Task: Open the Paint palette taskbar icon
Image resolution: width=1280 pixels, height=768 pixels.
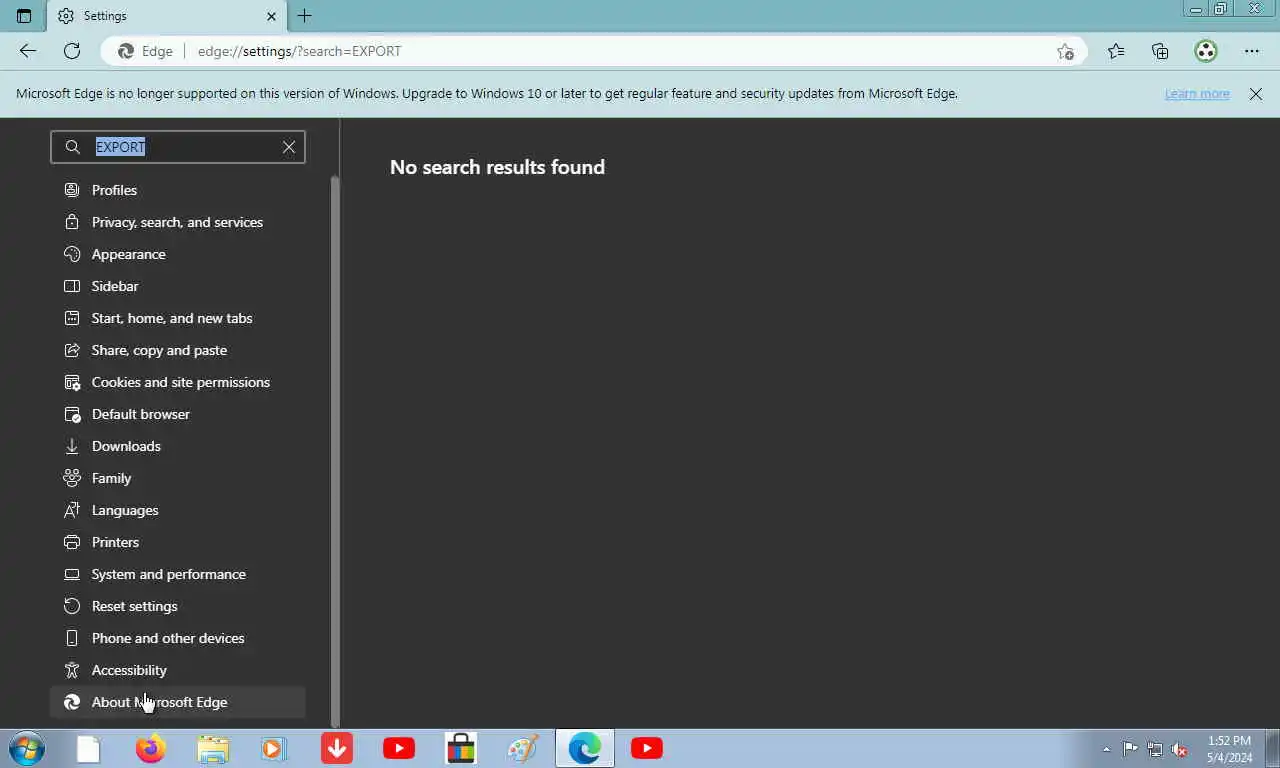Action: click(x=522, y=748)
